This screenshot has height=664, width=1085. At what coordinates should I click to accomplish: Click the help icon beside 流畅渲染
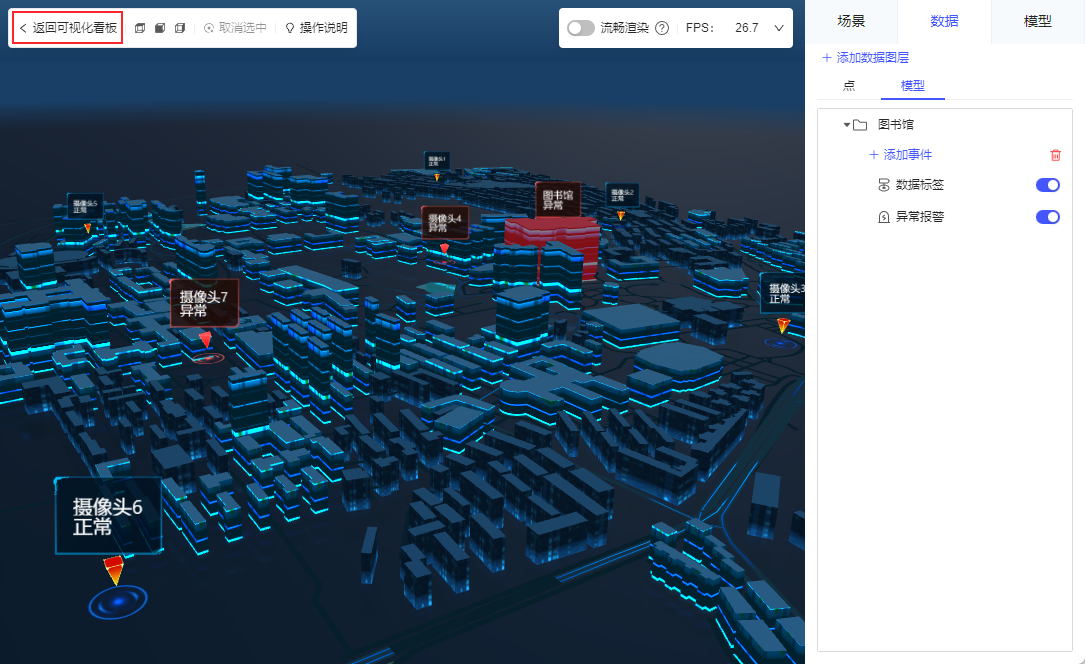click(x=662, y=28)
